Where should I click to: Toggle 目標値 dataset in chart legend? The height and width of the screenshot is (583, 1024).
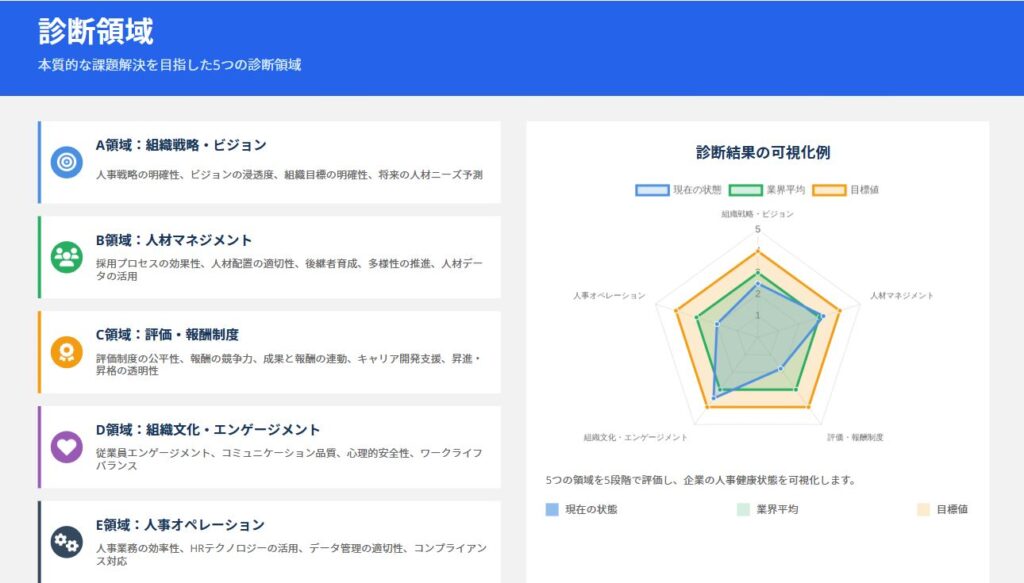point(846,190)
